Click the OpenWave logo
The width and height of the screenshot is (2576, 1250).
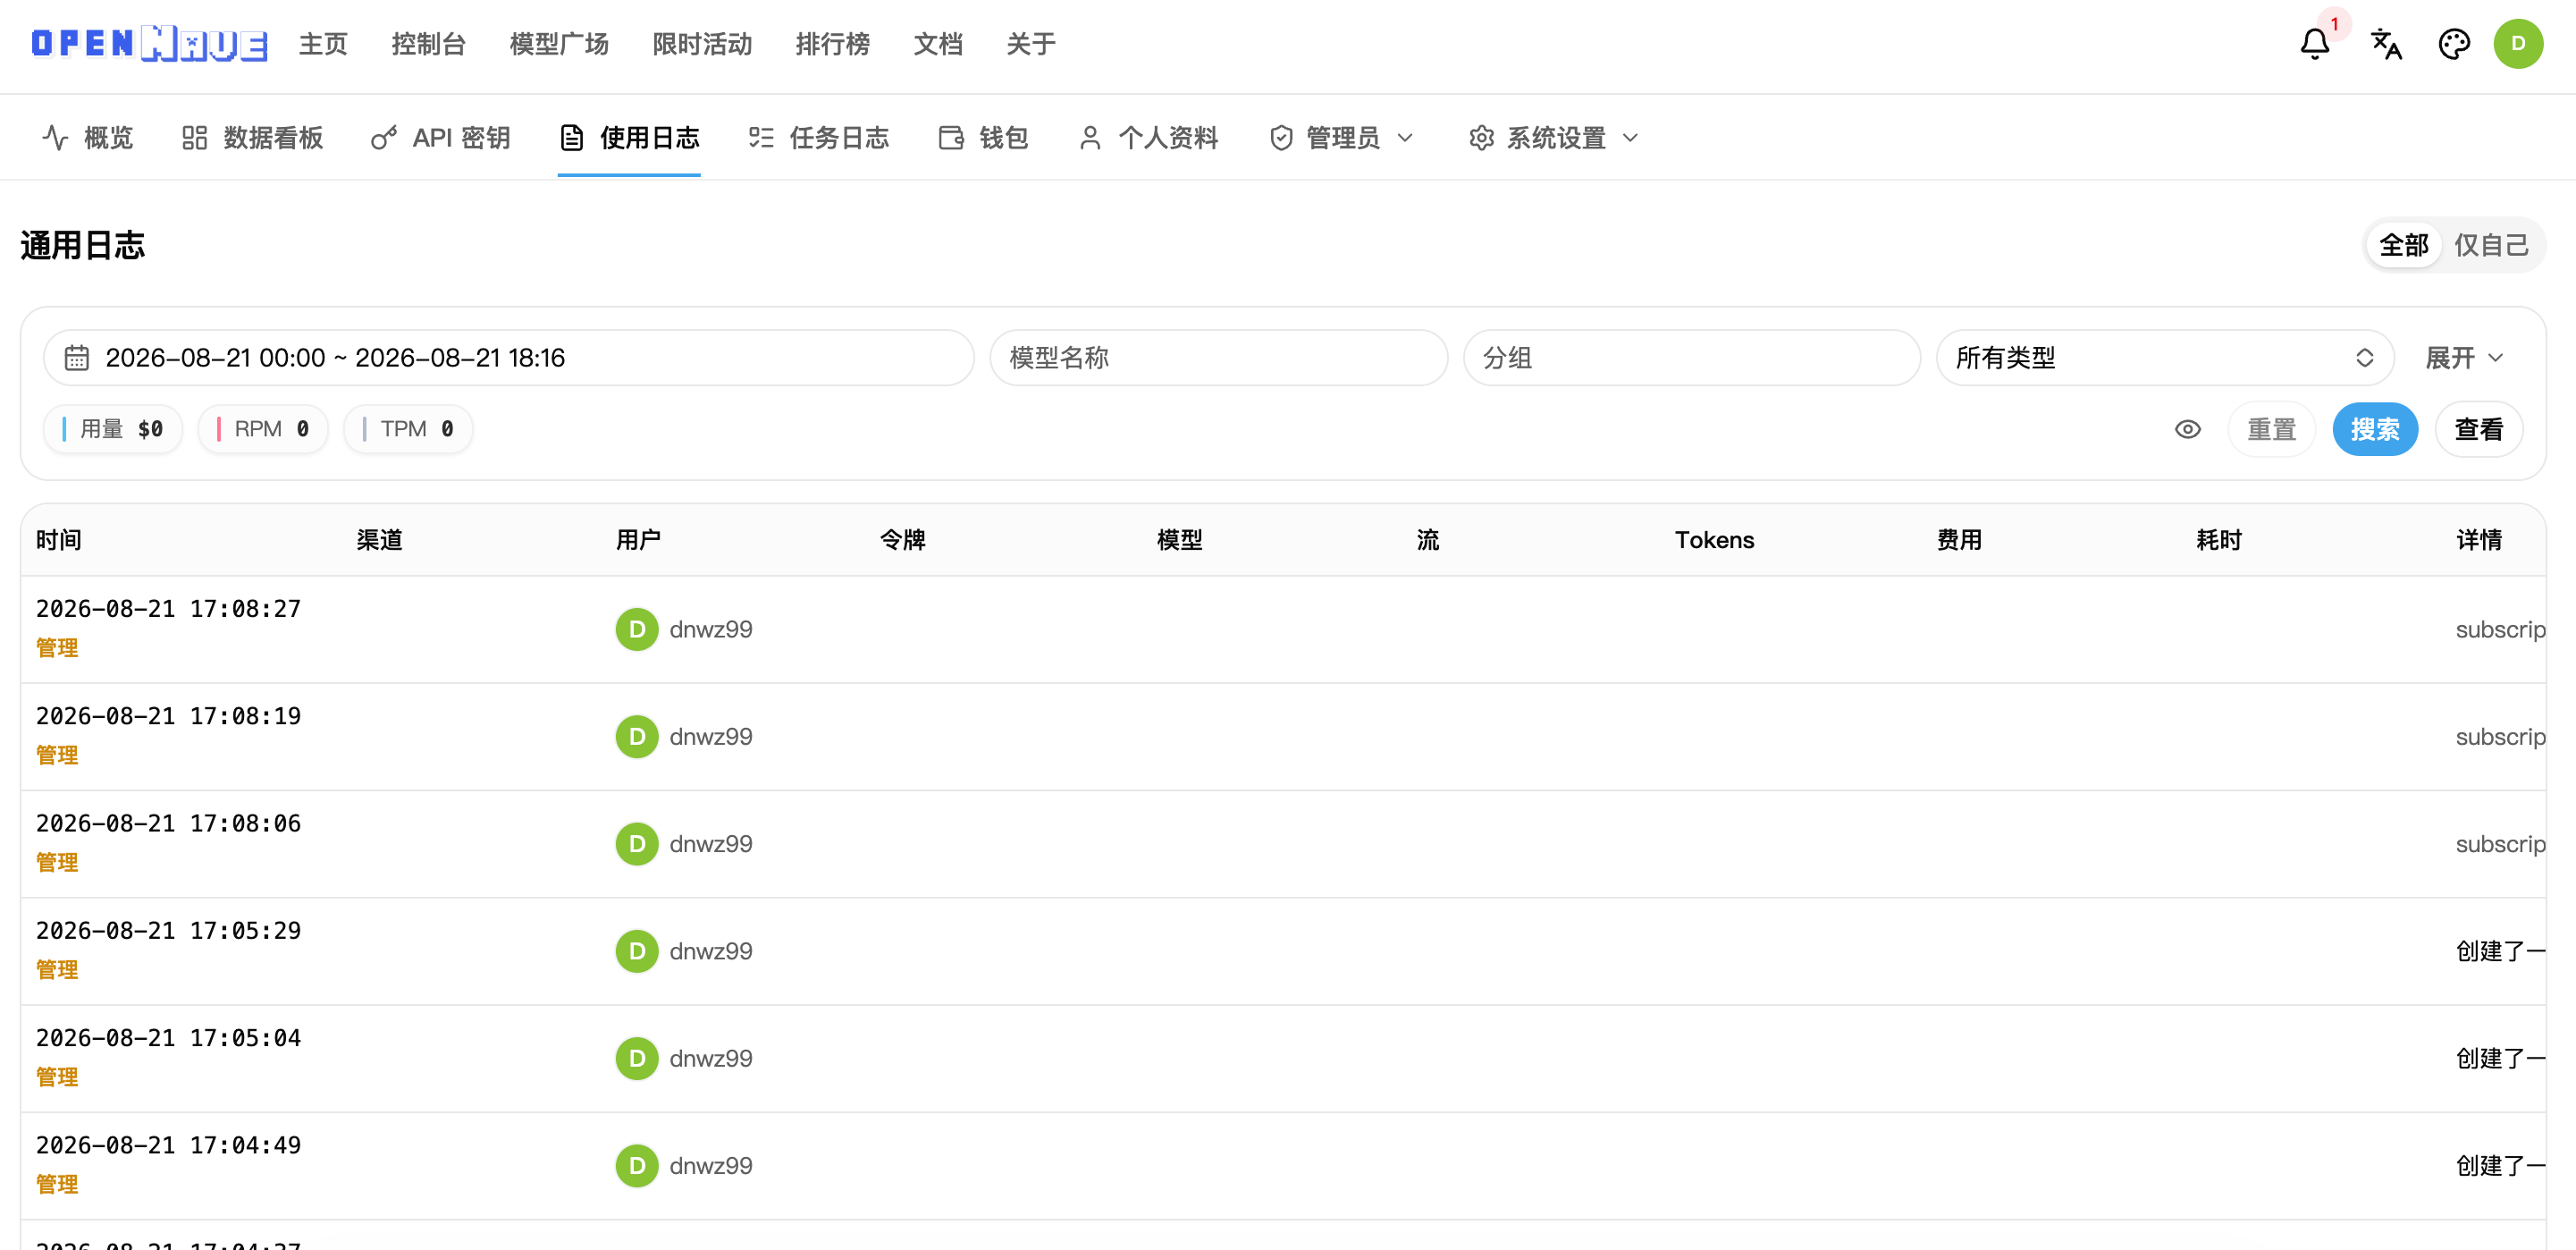pos(149,43)
